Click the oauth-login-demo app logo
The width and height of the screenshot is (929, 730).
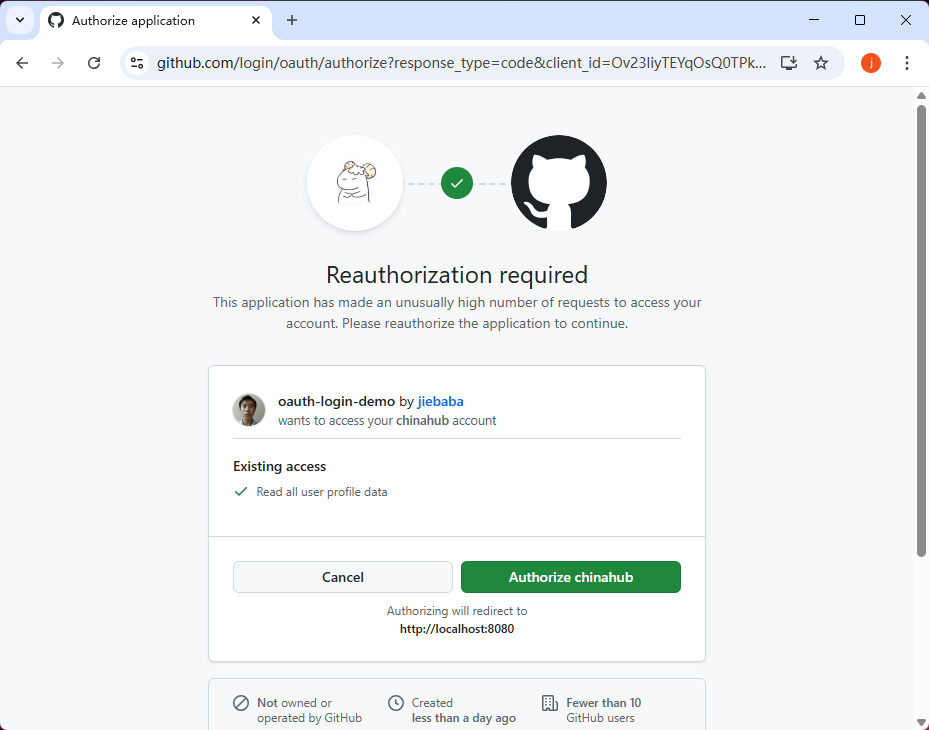[x=355, y=183]
